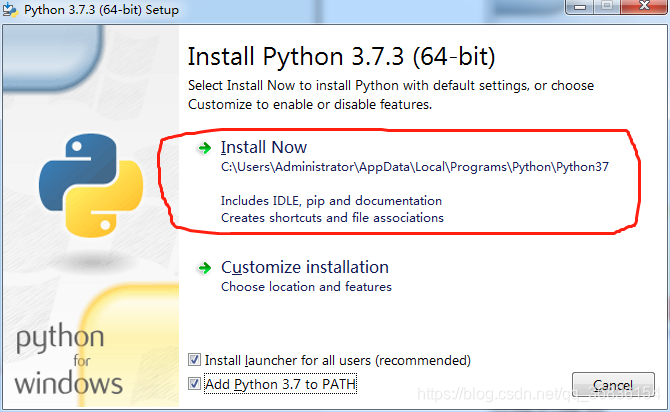Click the Cancel button
Viewport: 670px width, 412px height.
click(x=613, y=385)
